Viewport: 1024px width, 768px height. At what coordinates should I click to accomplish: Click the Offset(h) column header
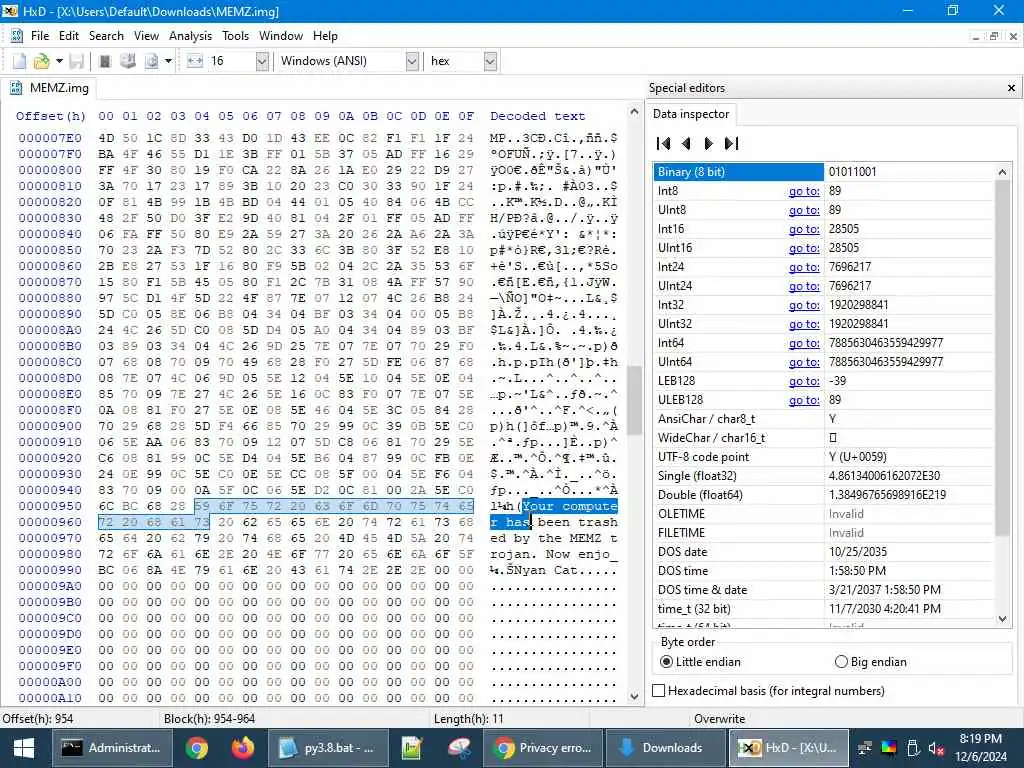click(x=50, y=116)
